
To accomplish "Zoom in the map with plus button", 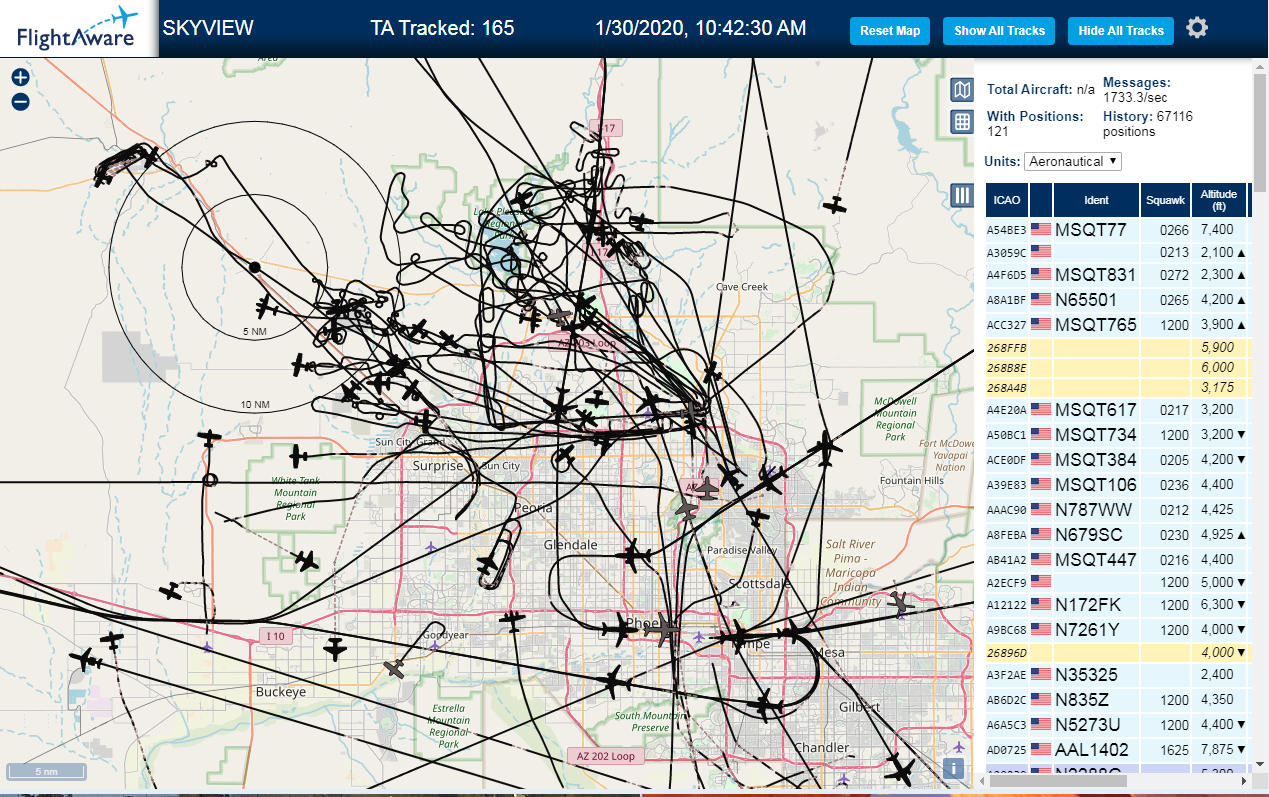I will pyautogui.click(x=20, y=77).
